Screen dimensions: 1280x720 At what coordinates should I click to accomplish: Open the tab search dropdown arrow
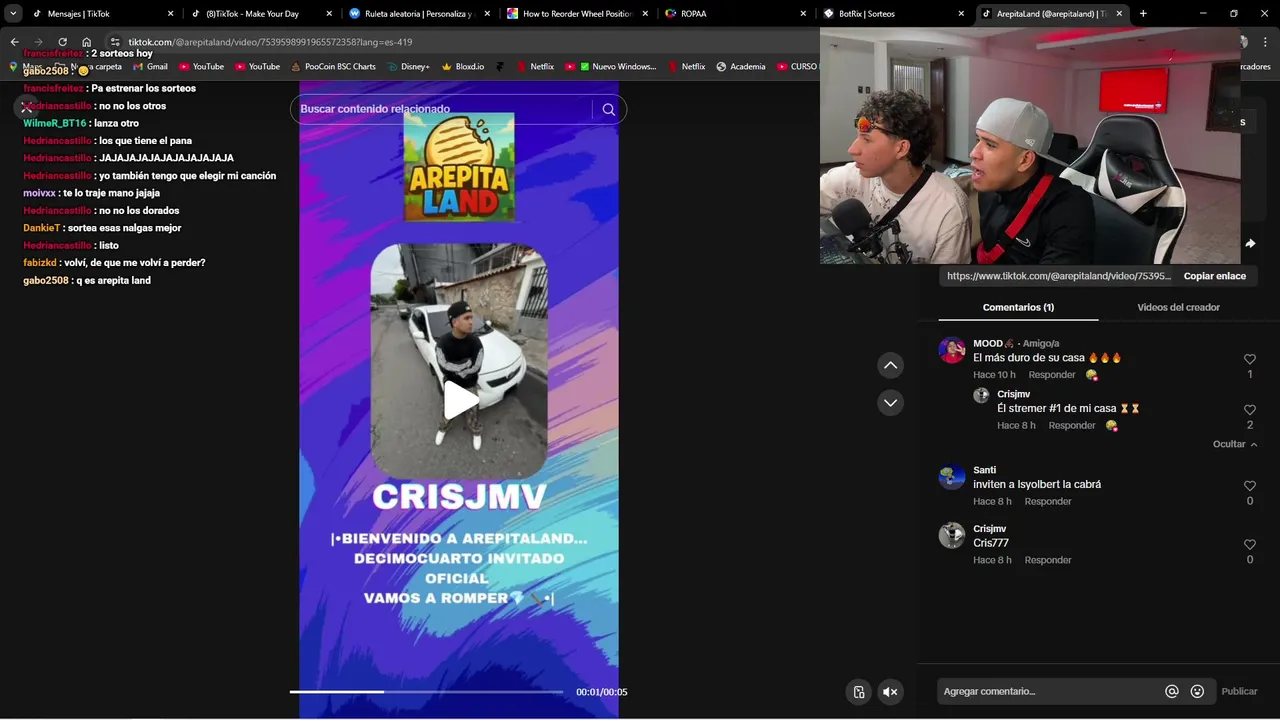coord(13,14)
